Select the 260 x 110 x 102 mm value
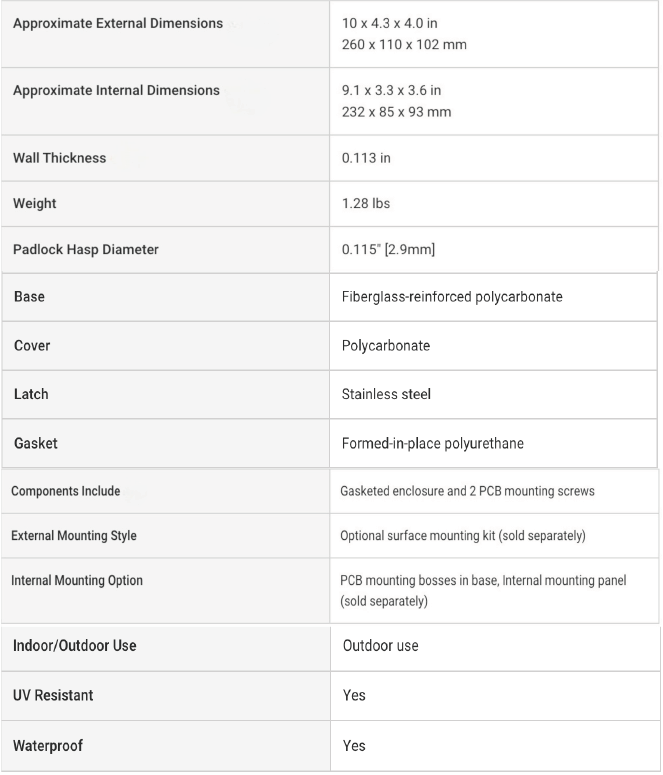This screenshot has height=775, width=663. (404, 45)
